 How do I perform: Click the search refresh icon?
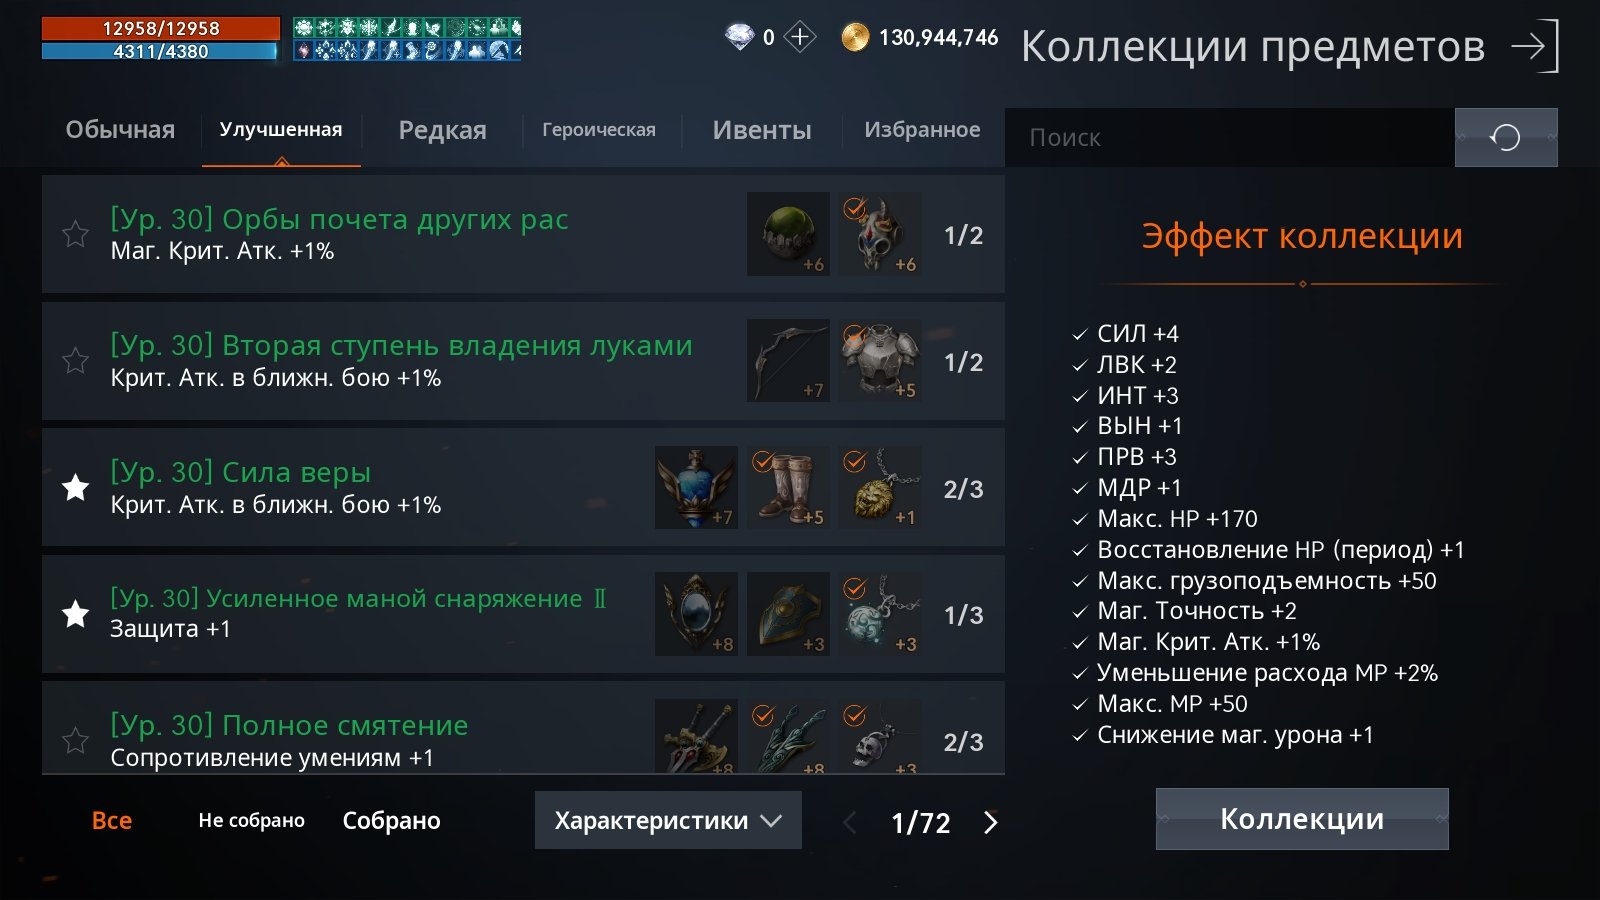[1506, 137]
